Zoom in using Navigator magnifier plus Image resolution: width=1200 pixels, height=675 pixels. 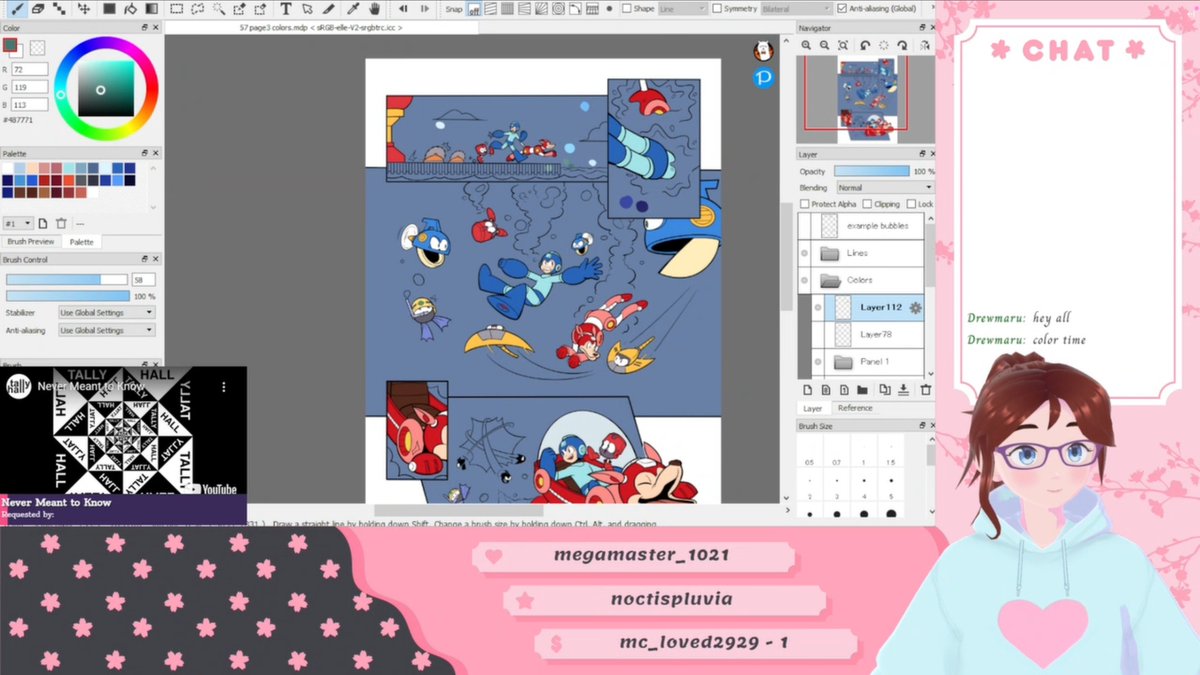pos(806,45)
